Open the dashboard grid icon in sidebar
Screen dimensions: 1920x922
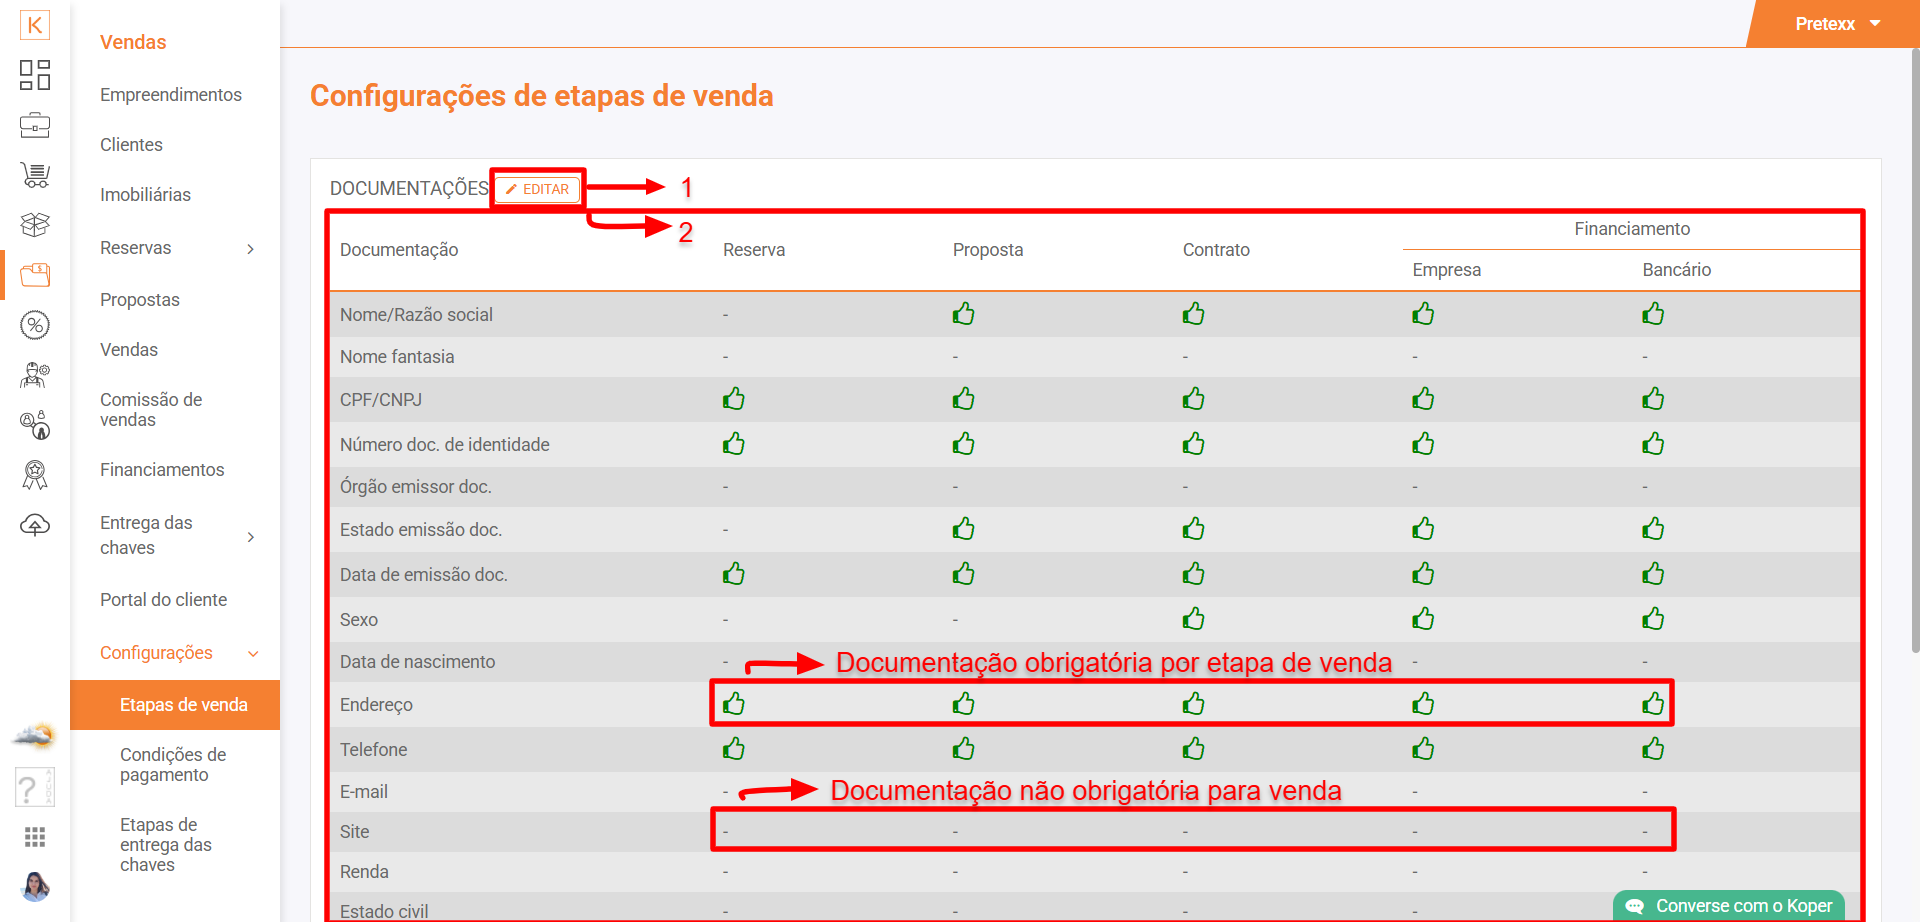coord(35,75)
